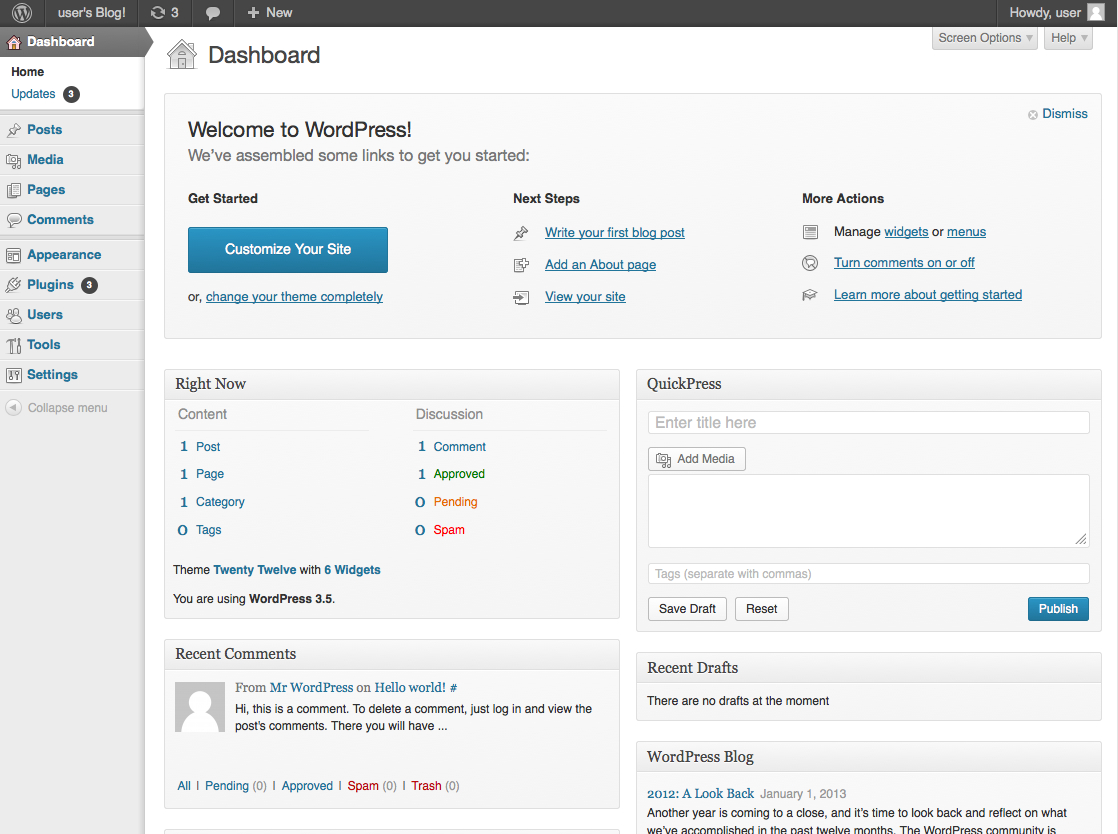
Task: Click the WordPress logo in admin bar
Action: [22, 13]
